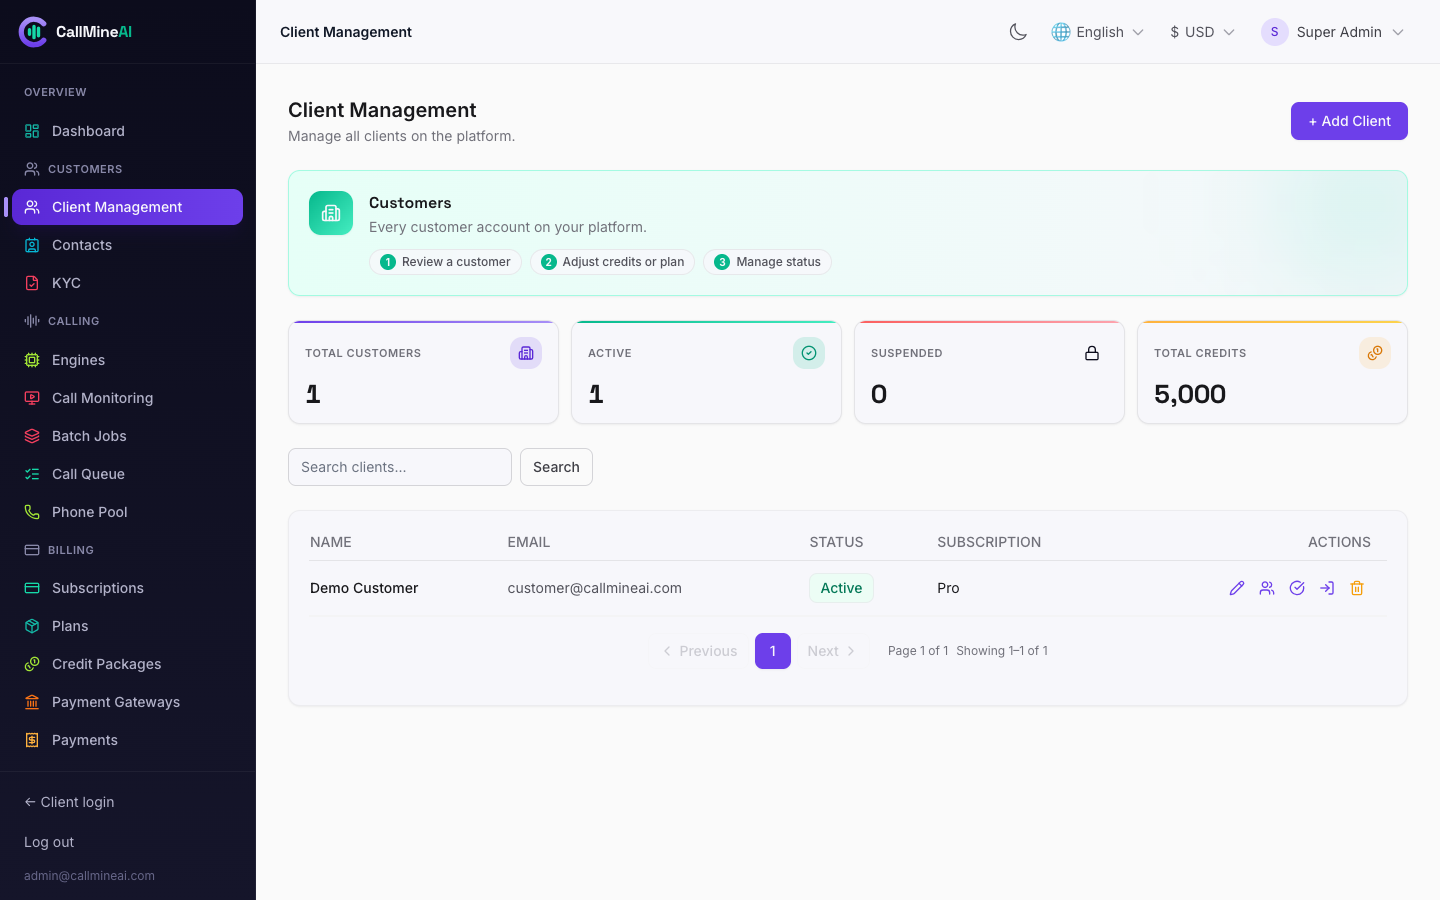The height and width of the screenshot is (900, 1440).
Task: Click the globe language icon
Action: coord(1061,32)
